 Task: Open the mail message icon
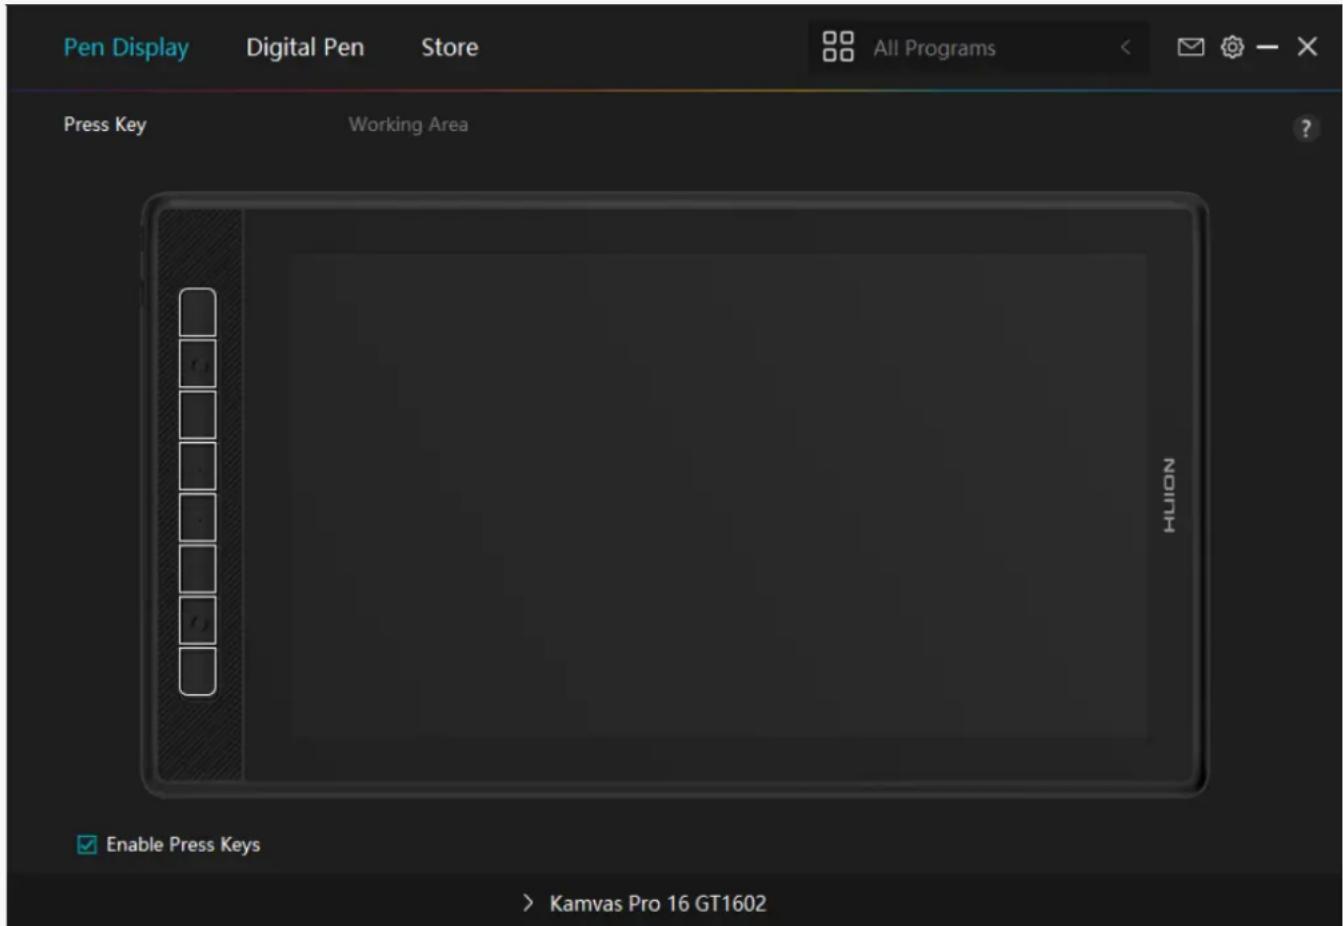[1190, 47]
